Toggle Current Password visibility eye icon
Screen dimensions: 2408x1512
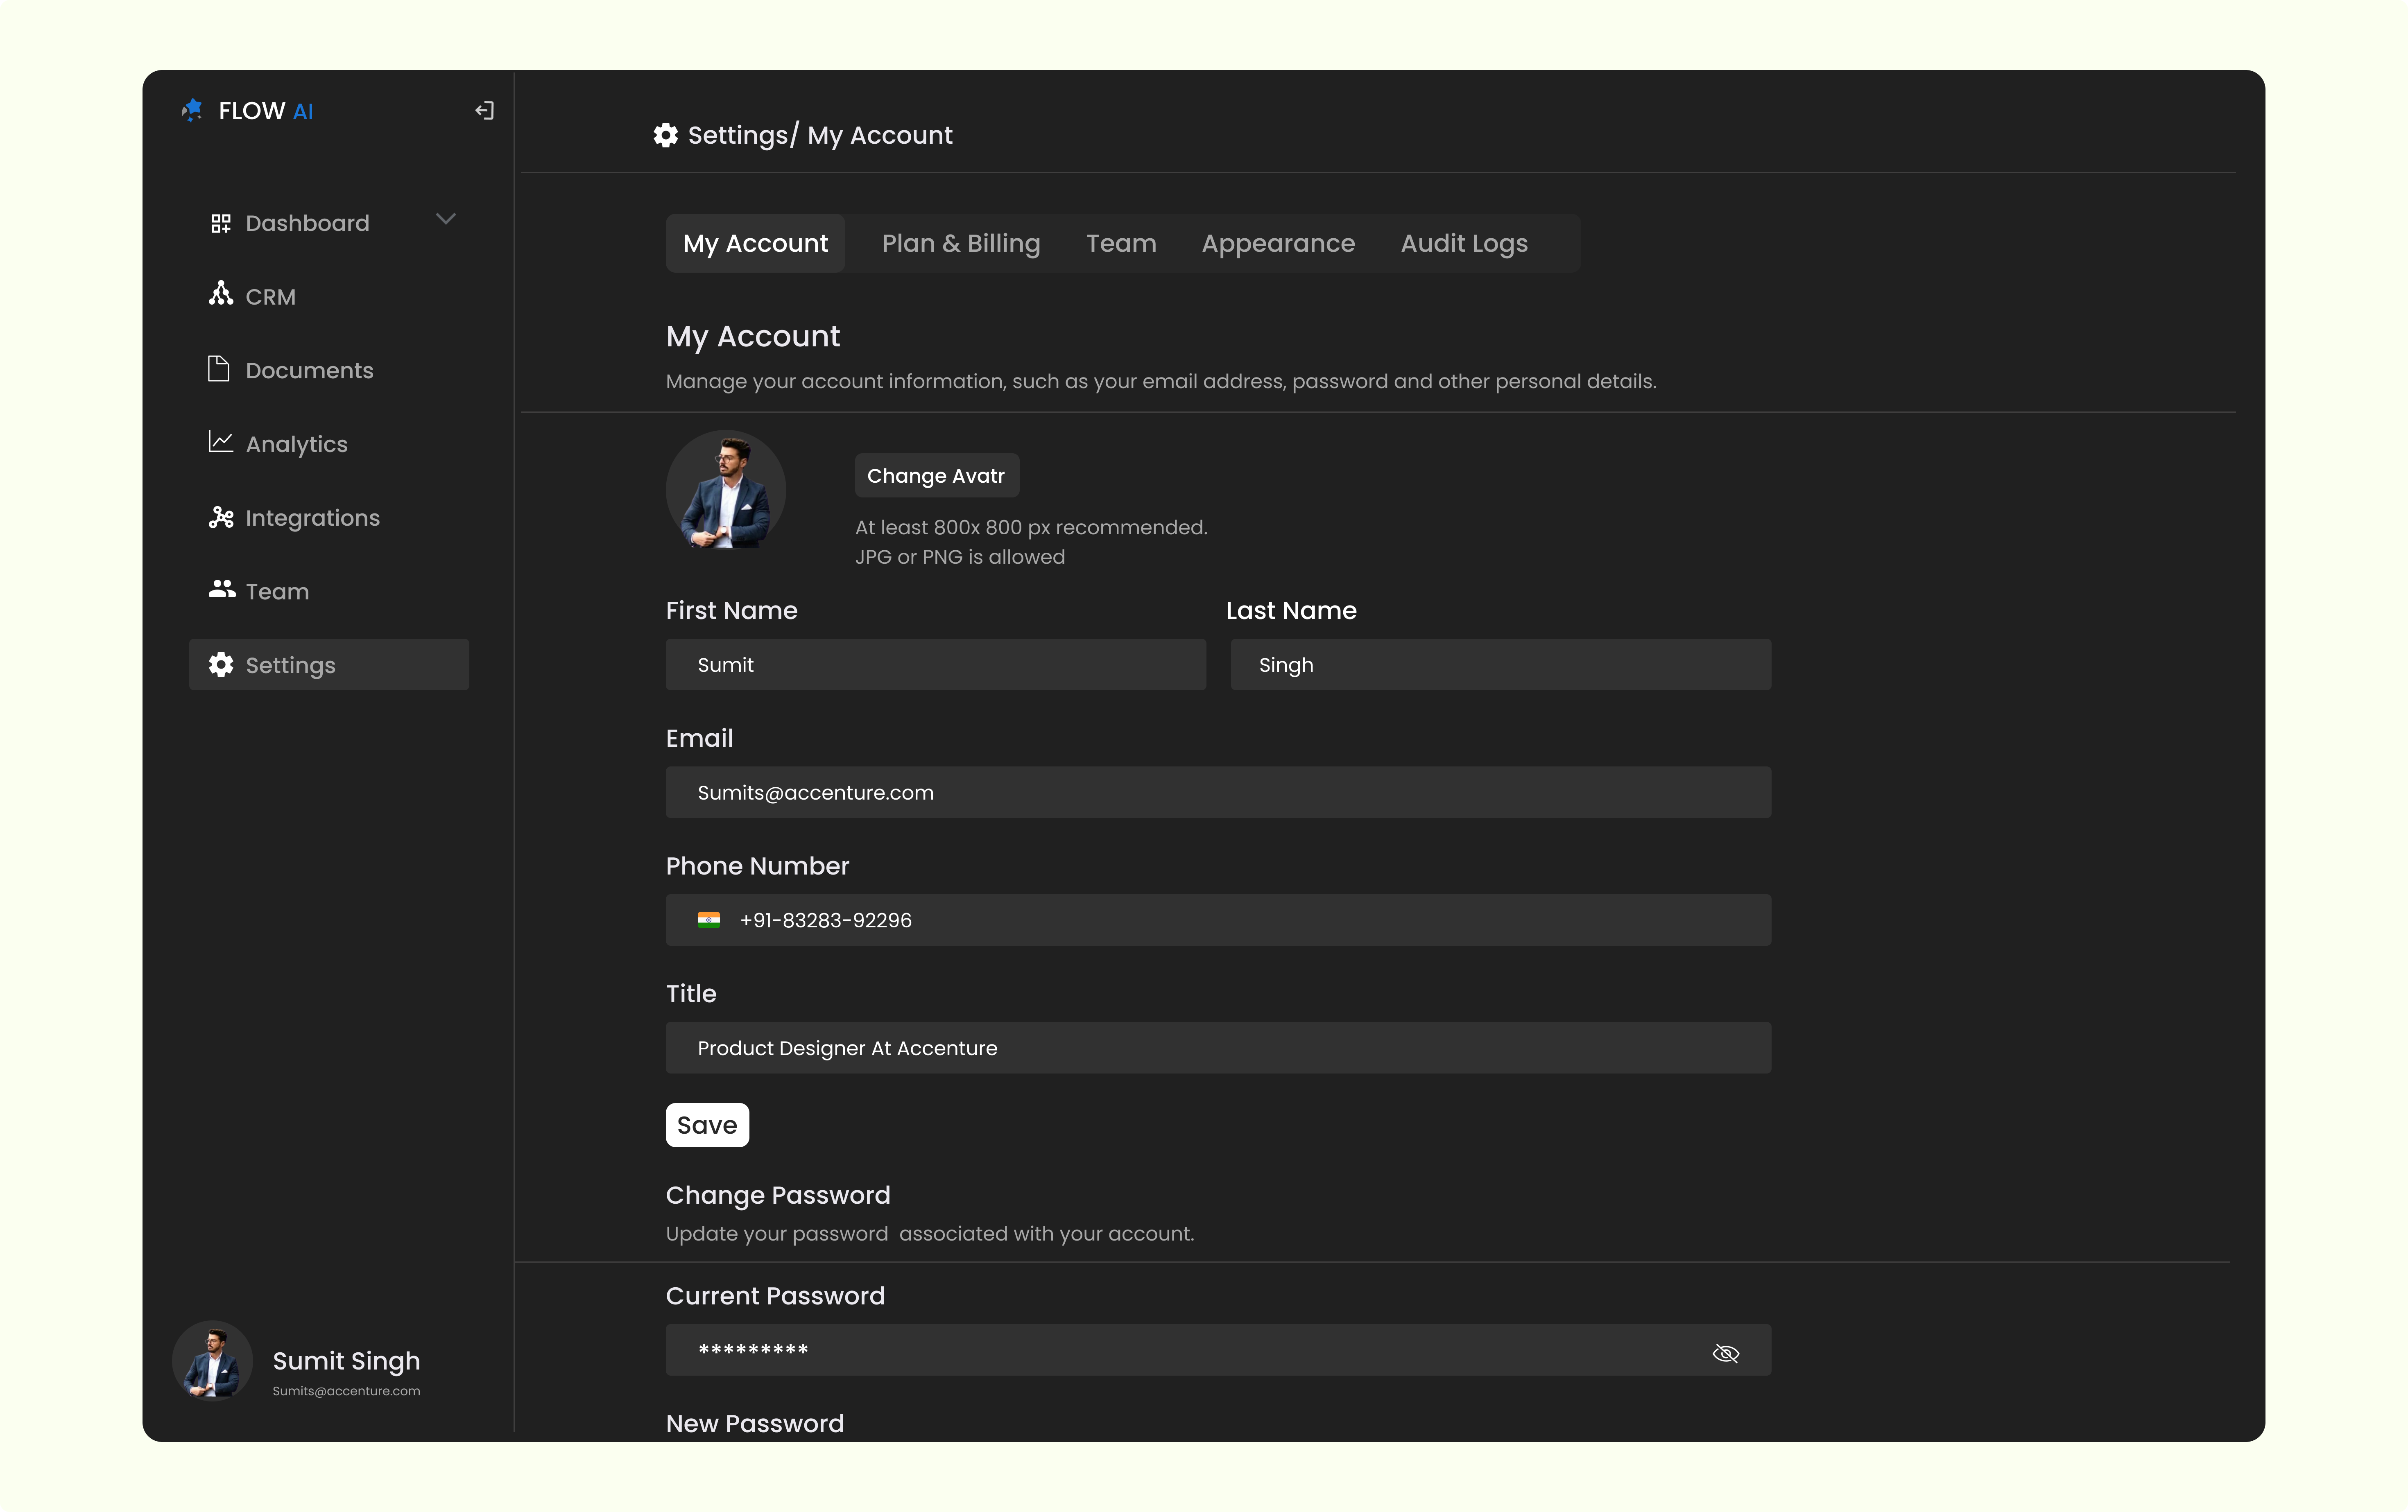(1726, 1353)
